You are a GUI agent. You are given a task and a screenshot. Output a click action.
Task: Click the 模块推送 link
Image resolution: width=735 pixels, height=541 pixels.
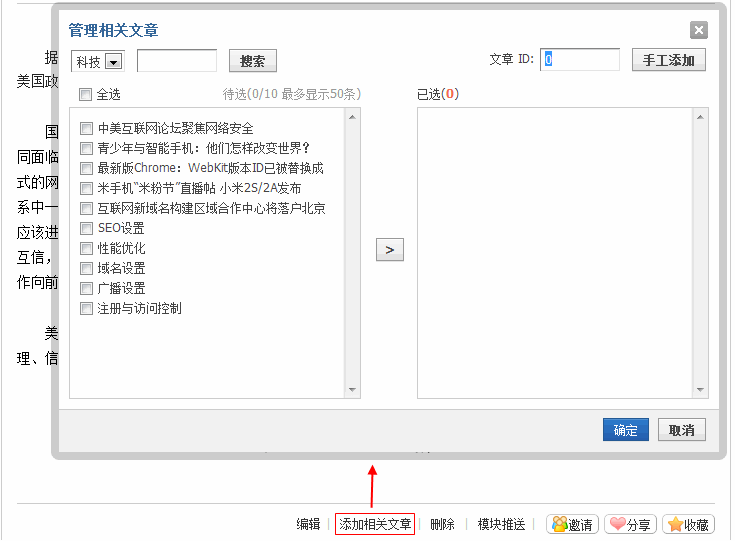tap(501, 524)
